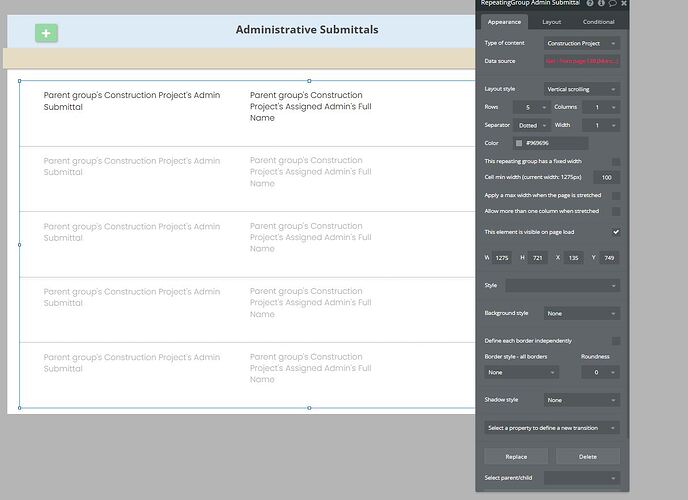This screenshot has height=500, width=688.
Task: Select first row Assigned Admin's Full Name text
Action: tap(311, 106)
